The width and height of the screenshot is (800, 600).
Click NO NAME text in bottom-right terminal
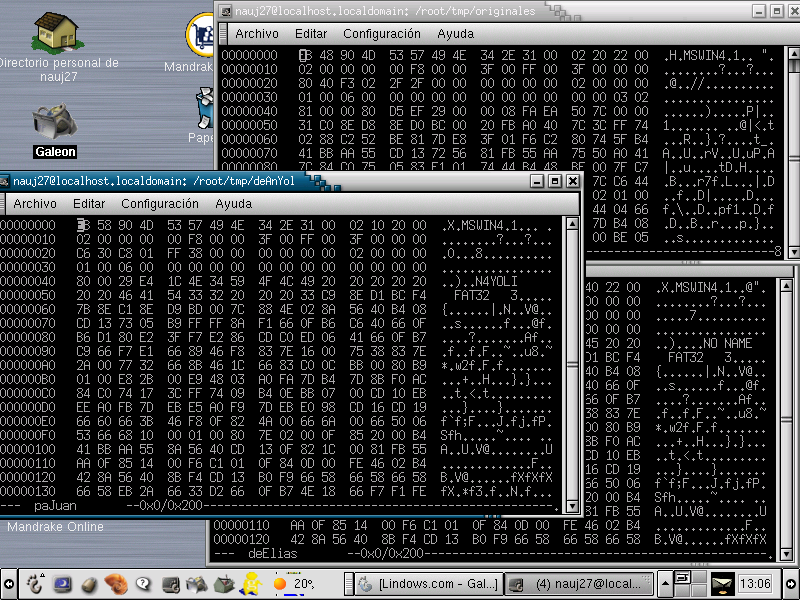727,343
